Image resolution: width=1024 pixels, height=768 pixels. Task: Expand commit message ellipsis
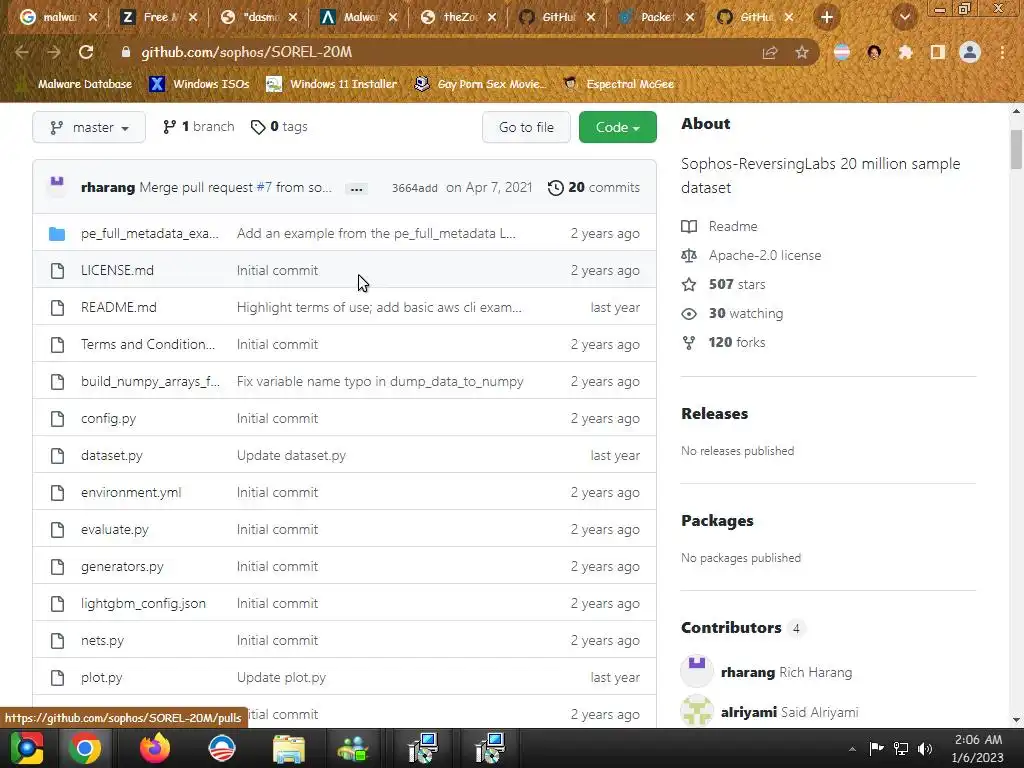(x=357, y=189)
